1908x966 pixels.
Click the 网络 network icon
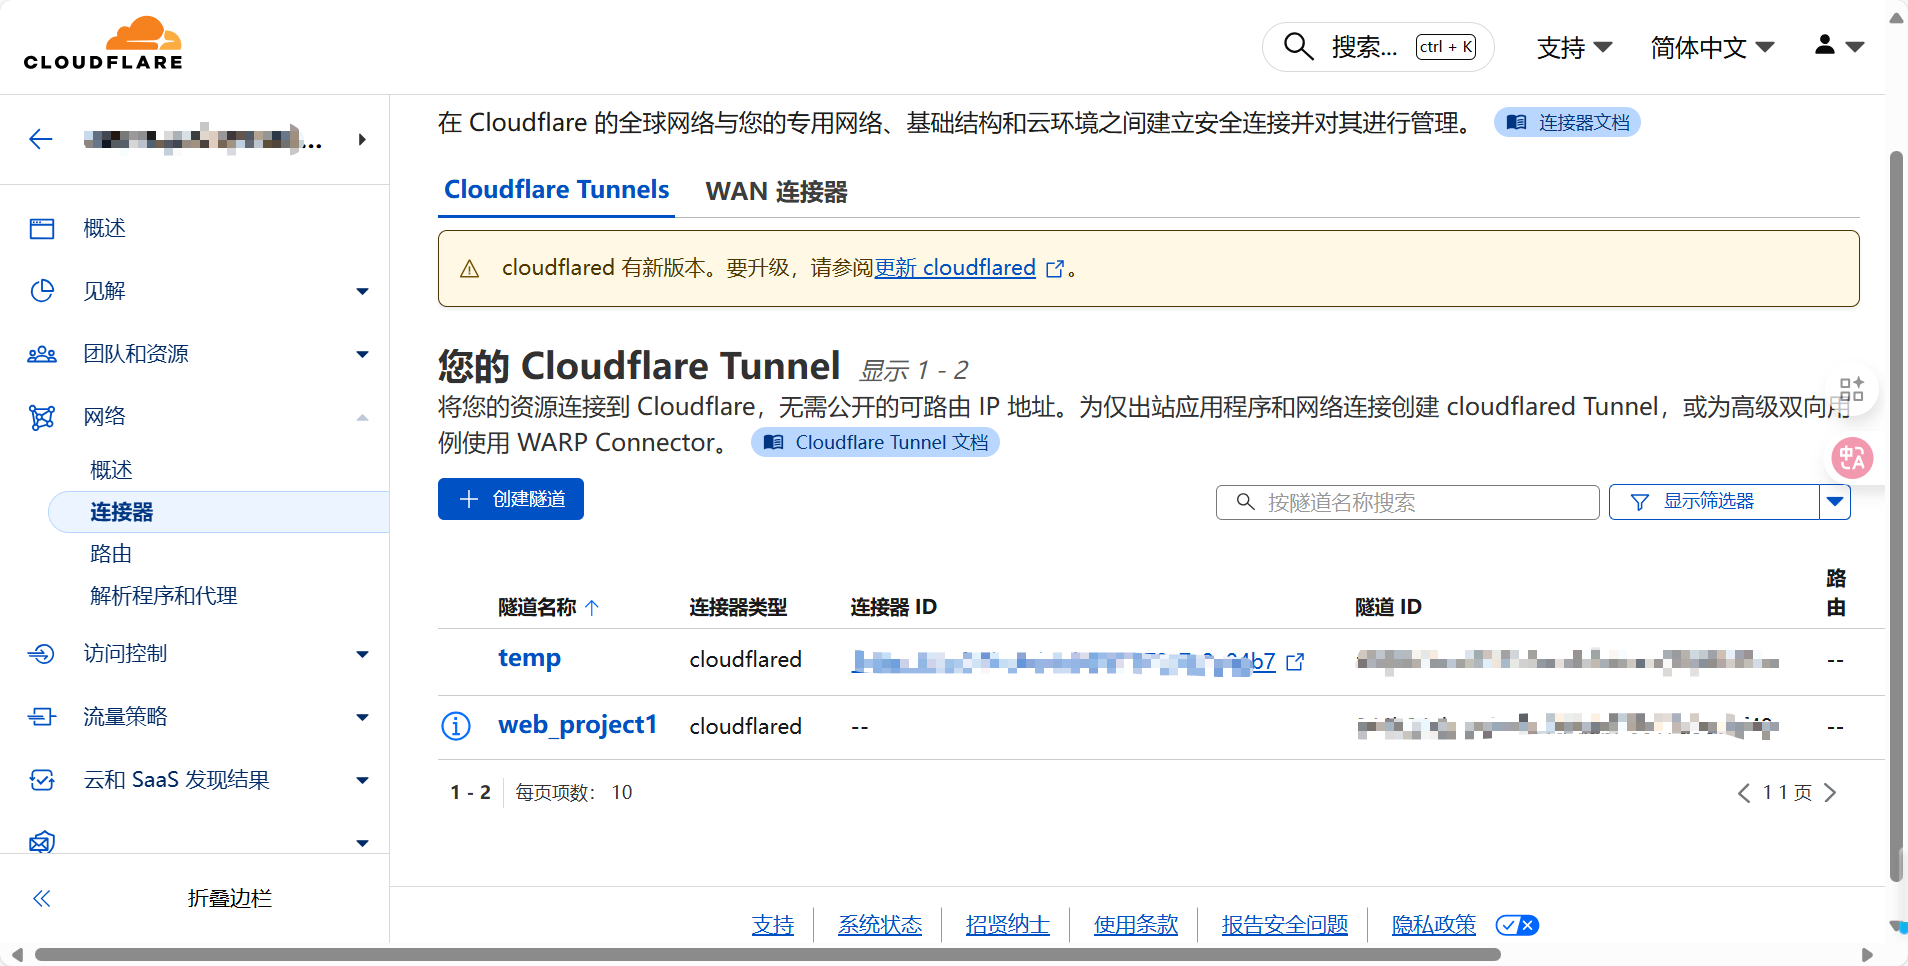(x=42, y=417)
